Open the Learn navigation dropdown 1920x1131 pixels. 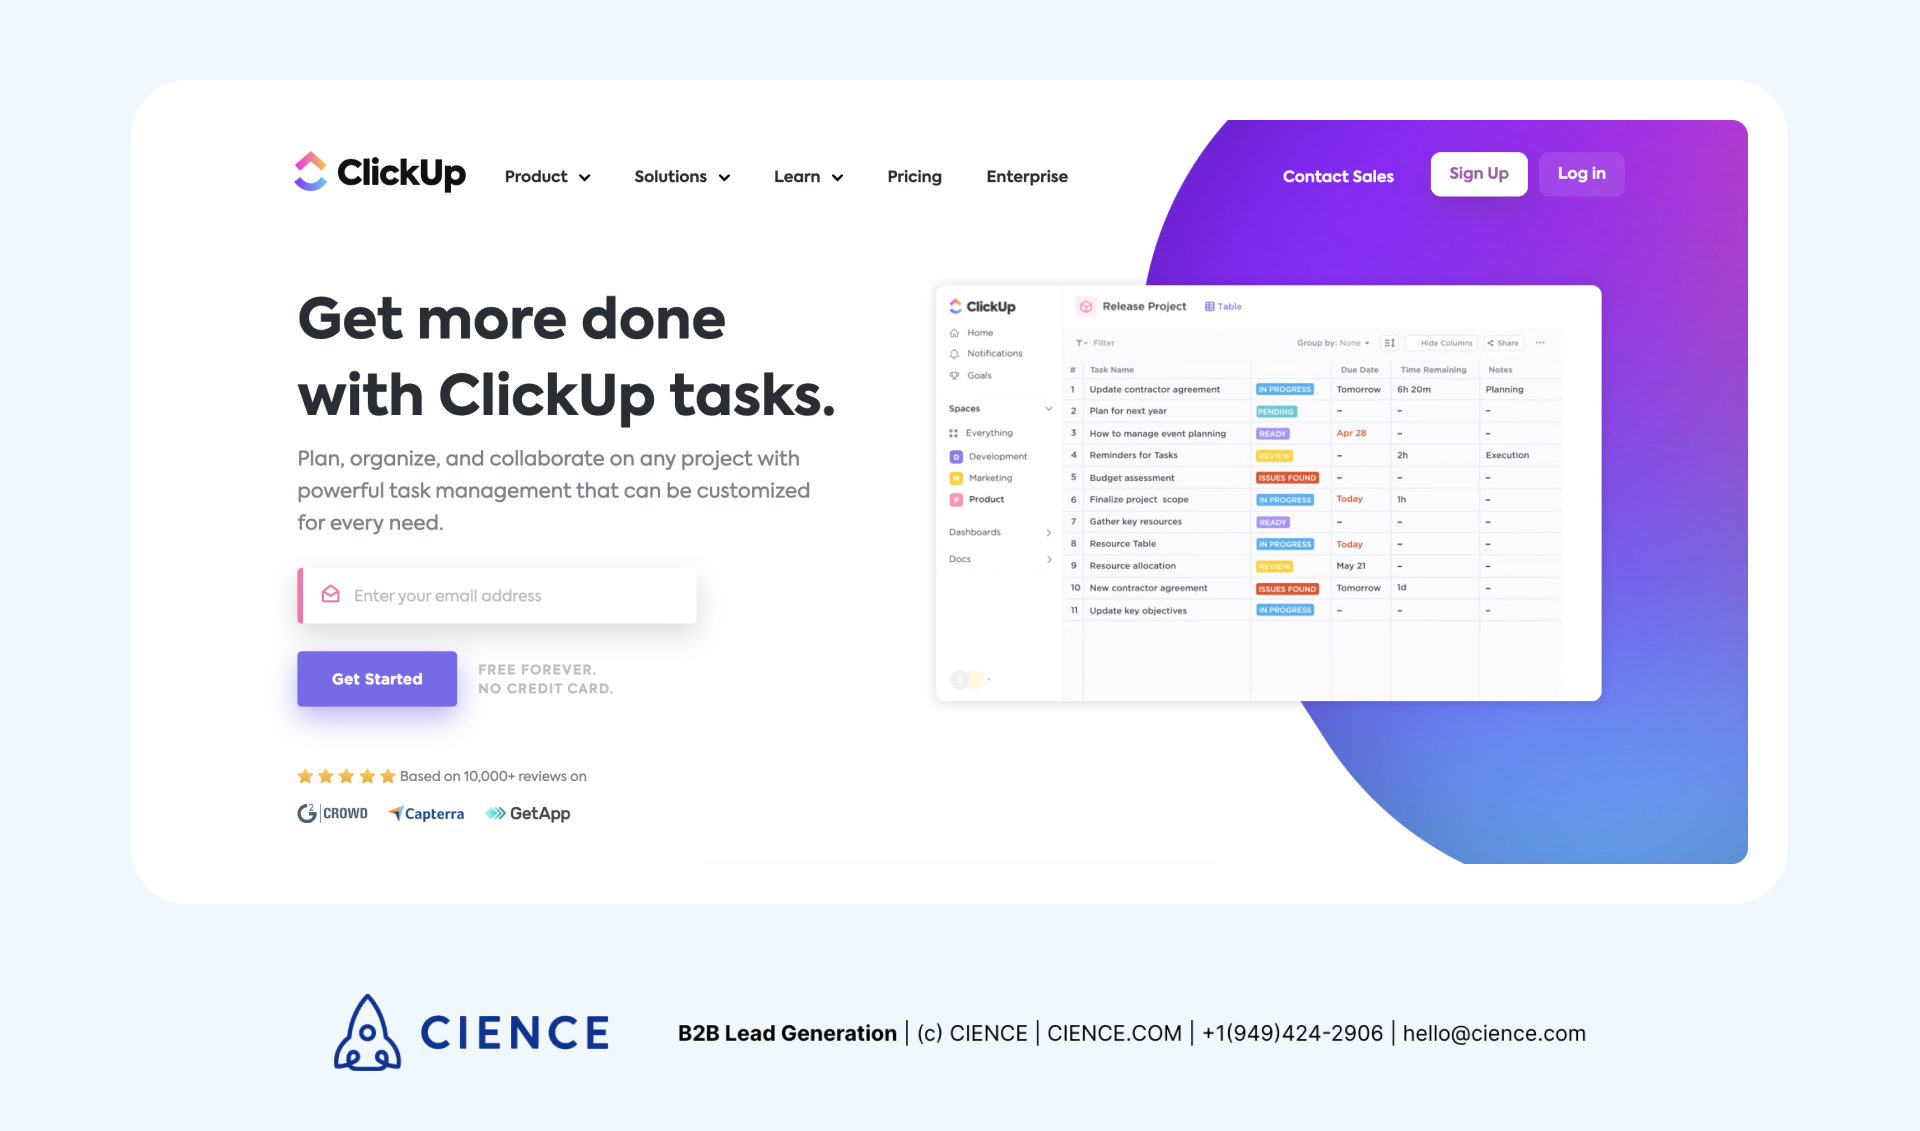pos(808,176)
